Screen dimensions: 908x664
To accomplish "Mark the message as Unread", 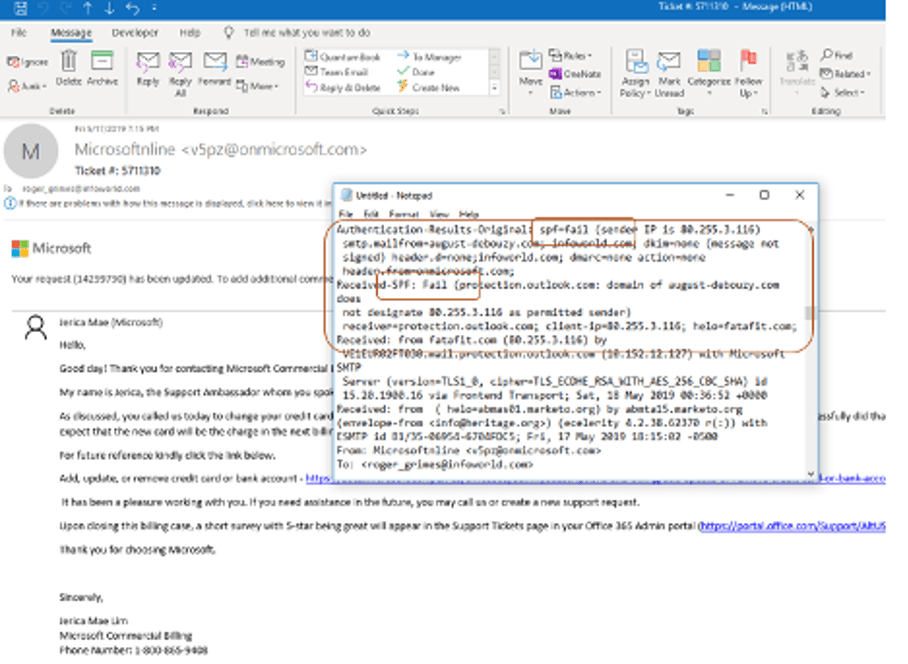I will coord(669,74).
